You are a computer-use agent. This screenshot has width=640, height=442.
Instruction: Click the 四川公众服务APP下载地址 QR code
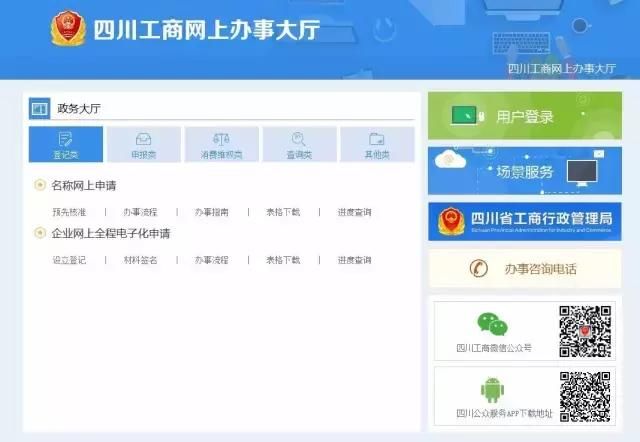585,396
